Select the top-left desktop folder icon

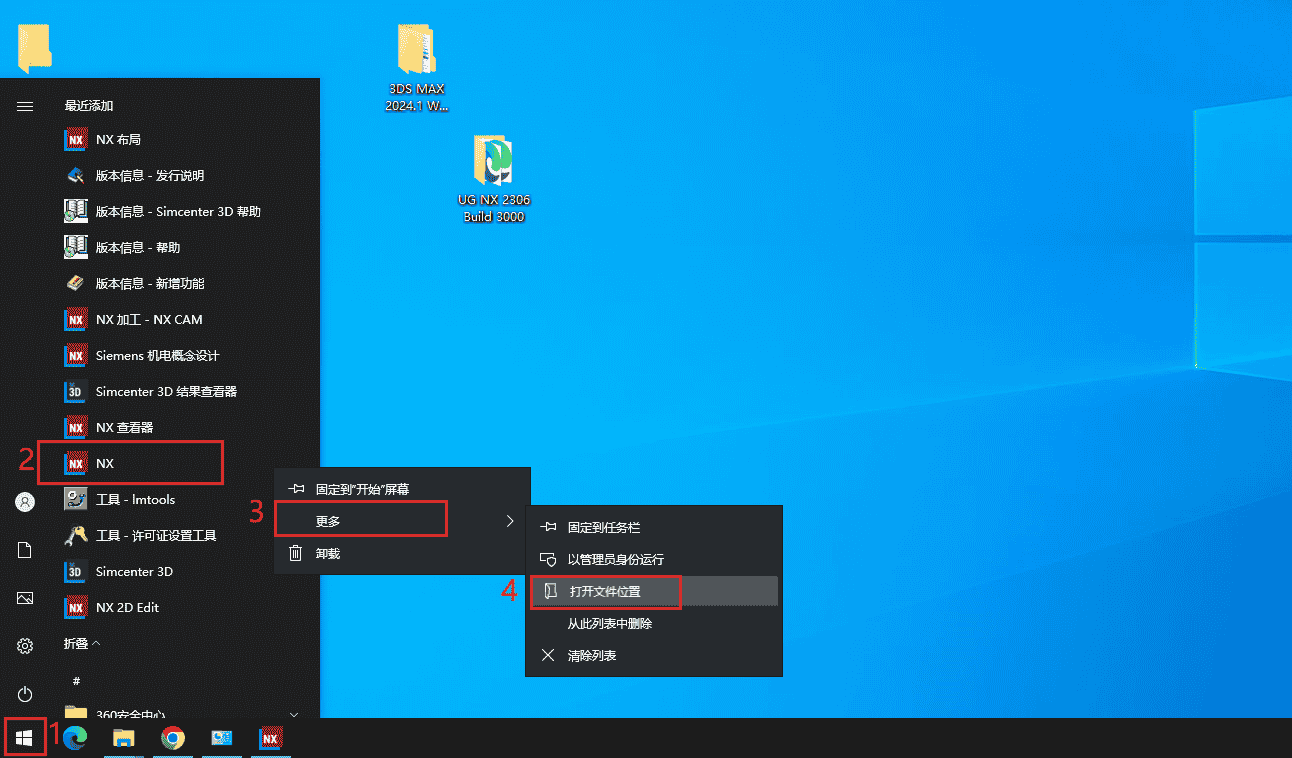[x=35, y=47]
